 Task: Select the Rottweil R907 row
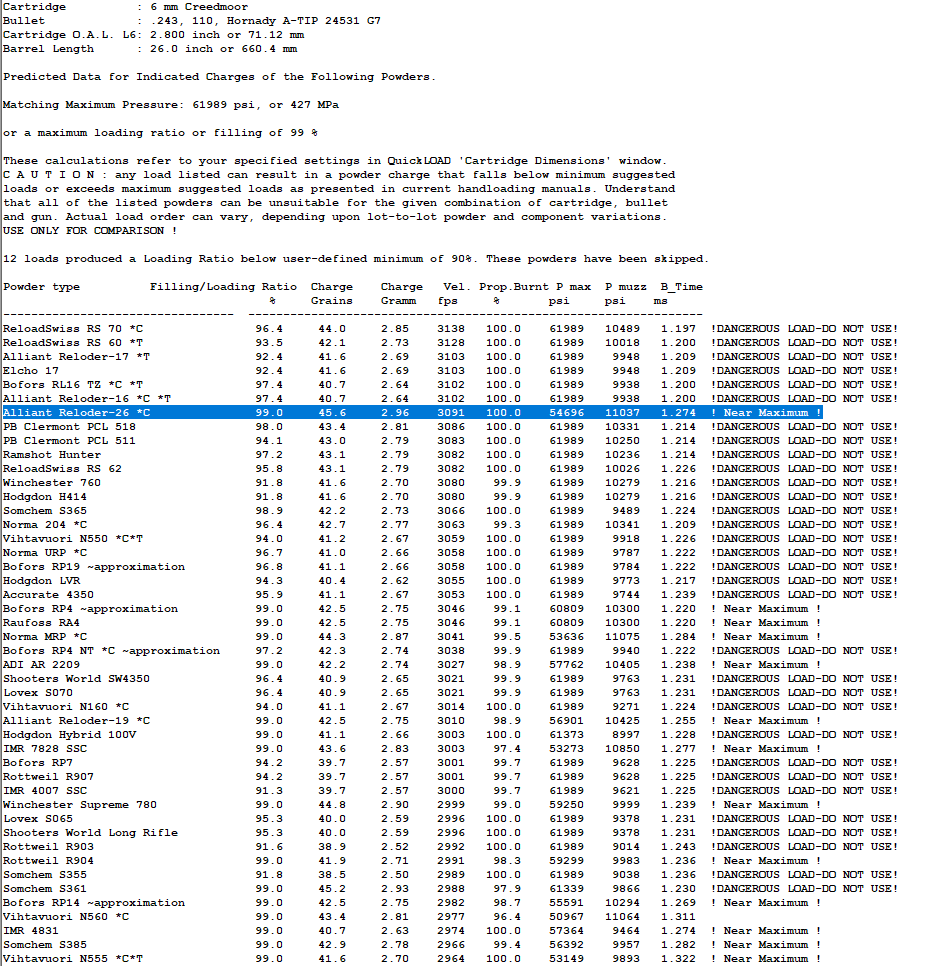pos(450,777)
